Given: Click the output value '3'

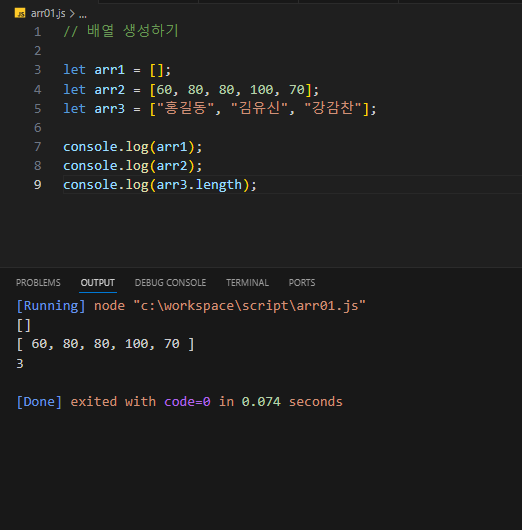Looking at the screenshot, I should 20,364.
